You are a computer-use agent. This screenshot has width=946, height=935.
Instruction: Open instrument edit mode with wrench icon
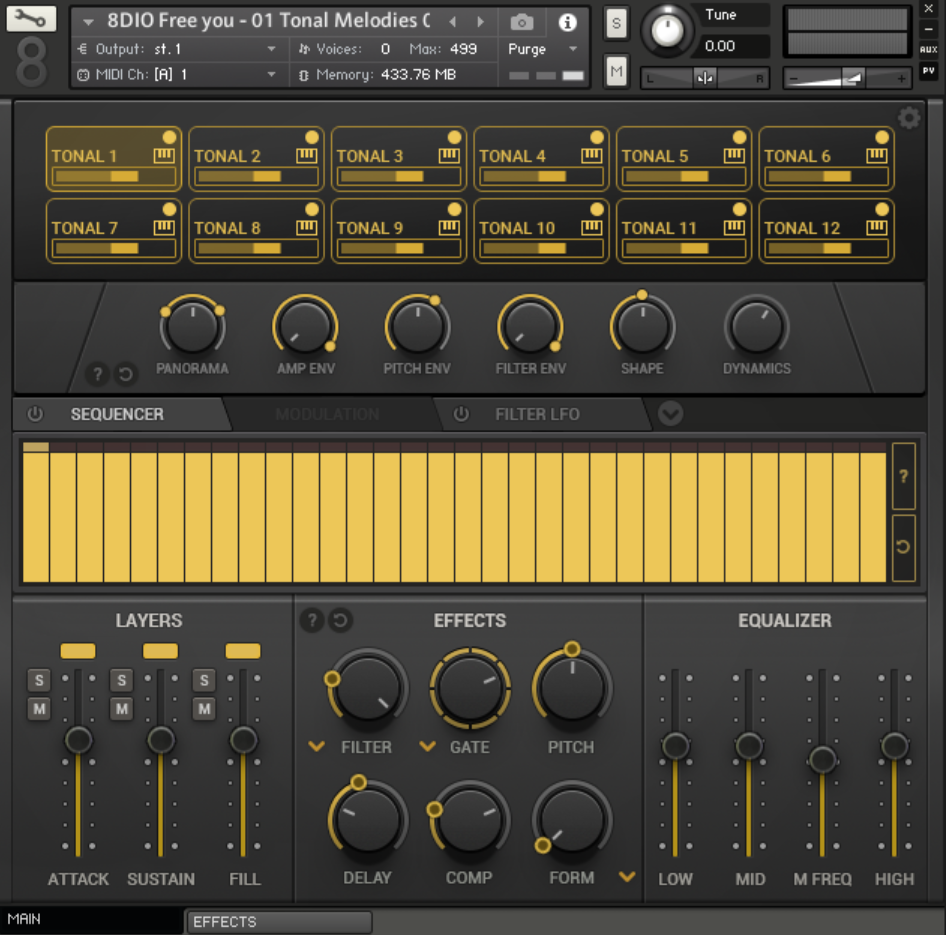[x=31, y=19]
